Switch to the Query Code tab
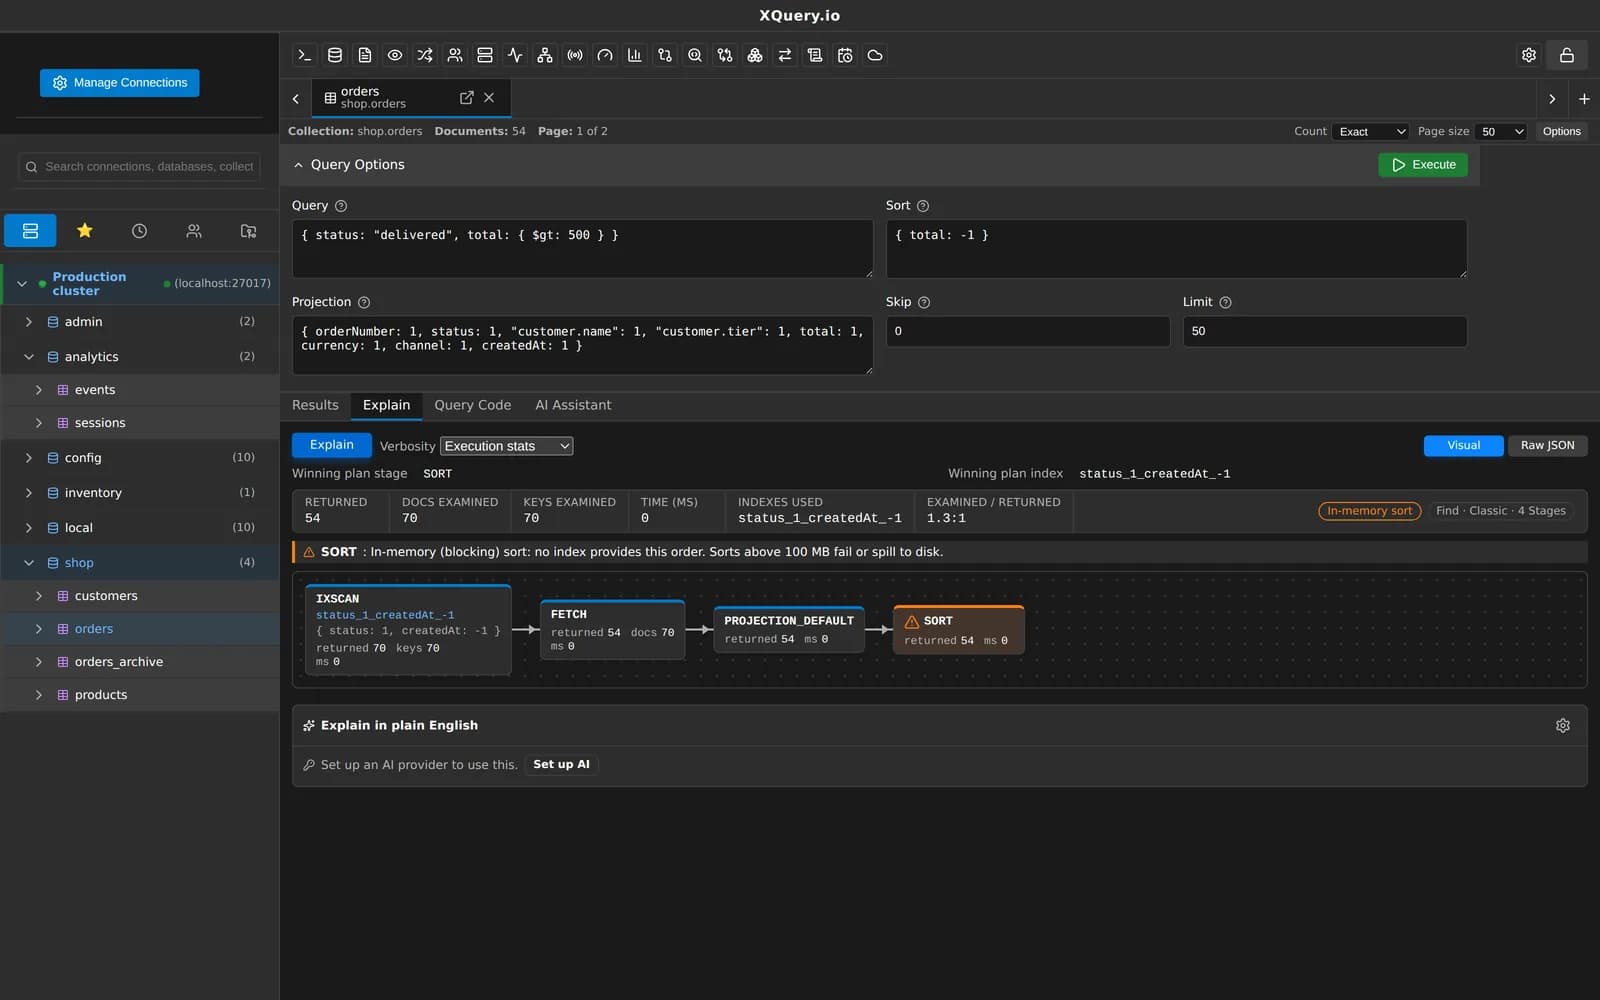 click(472, 405)
